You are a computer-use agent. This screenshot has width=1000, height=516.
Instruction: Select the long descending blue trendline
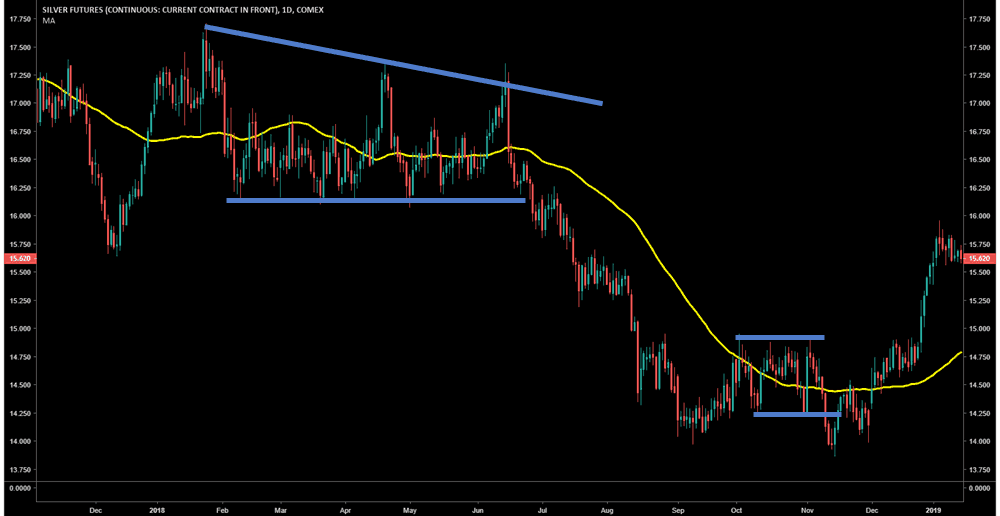pyautogui.click(x=403, y=64)
